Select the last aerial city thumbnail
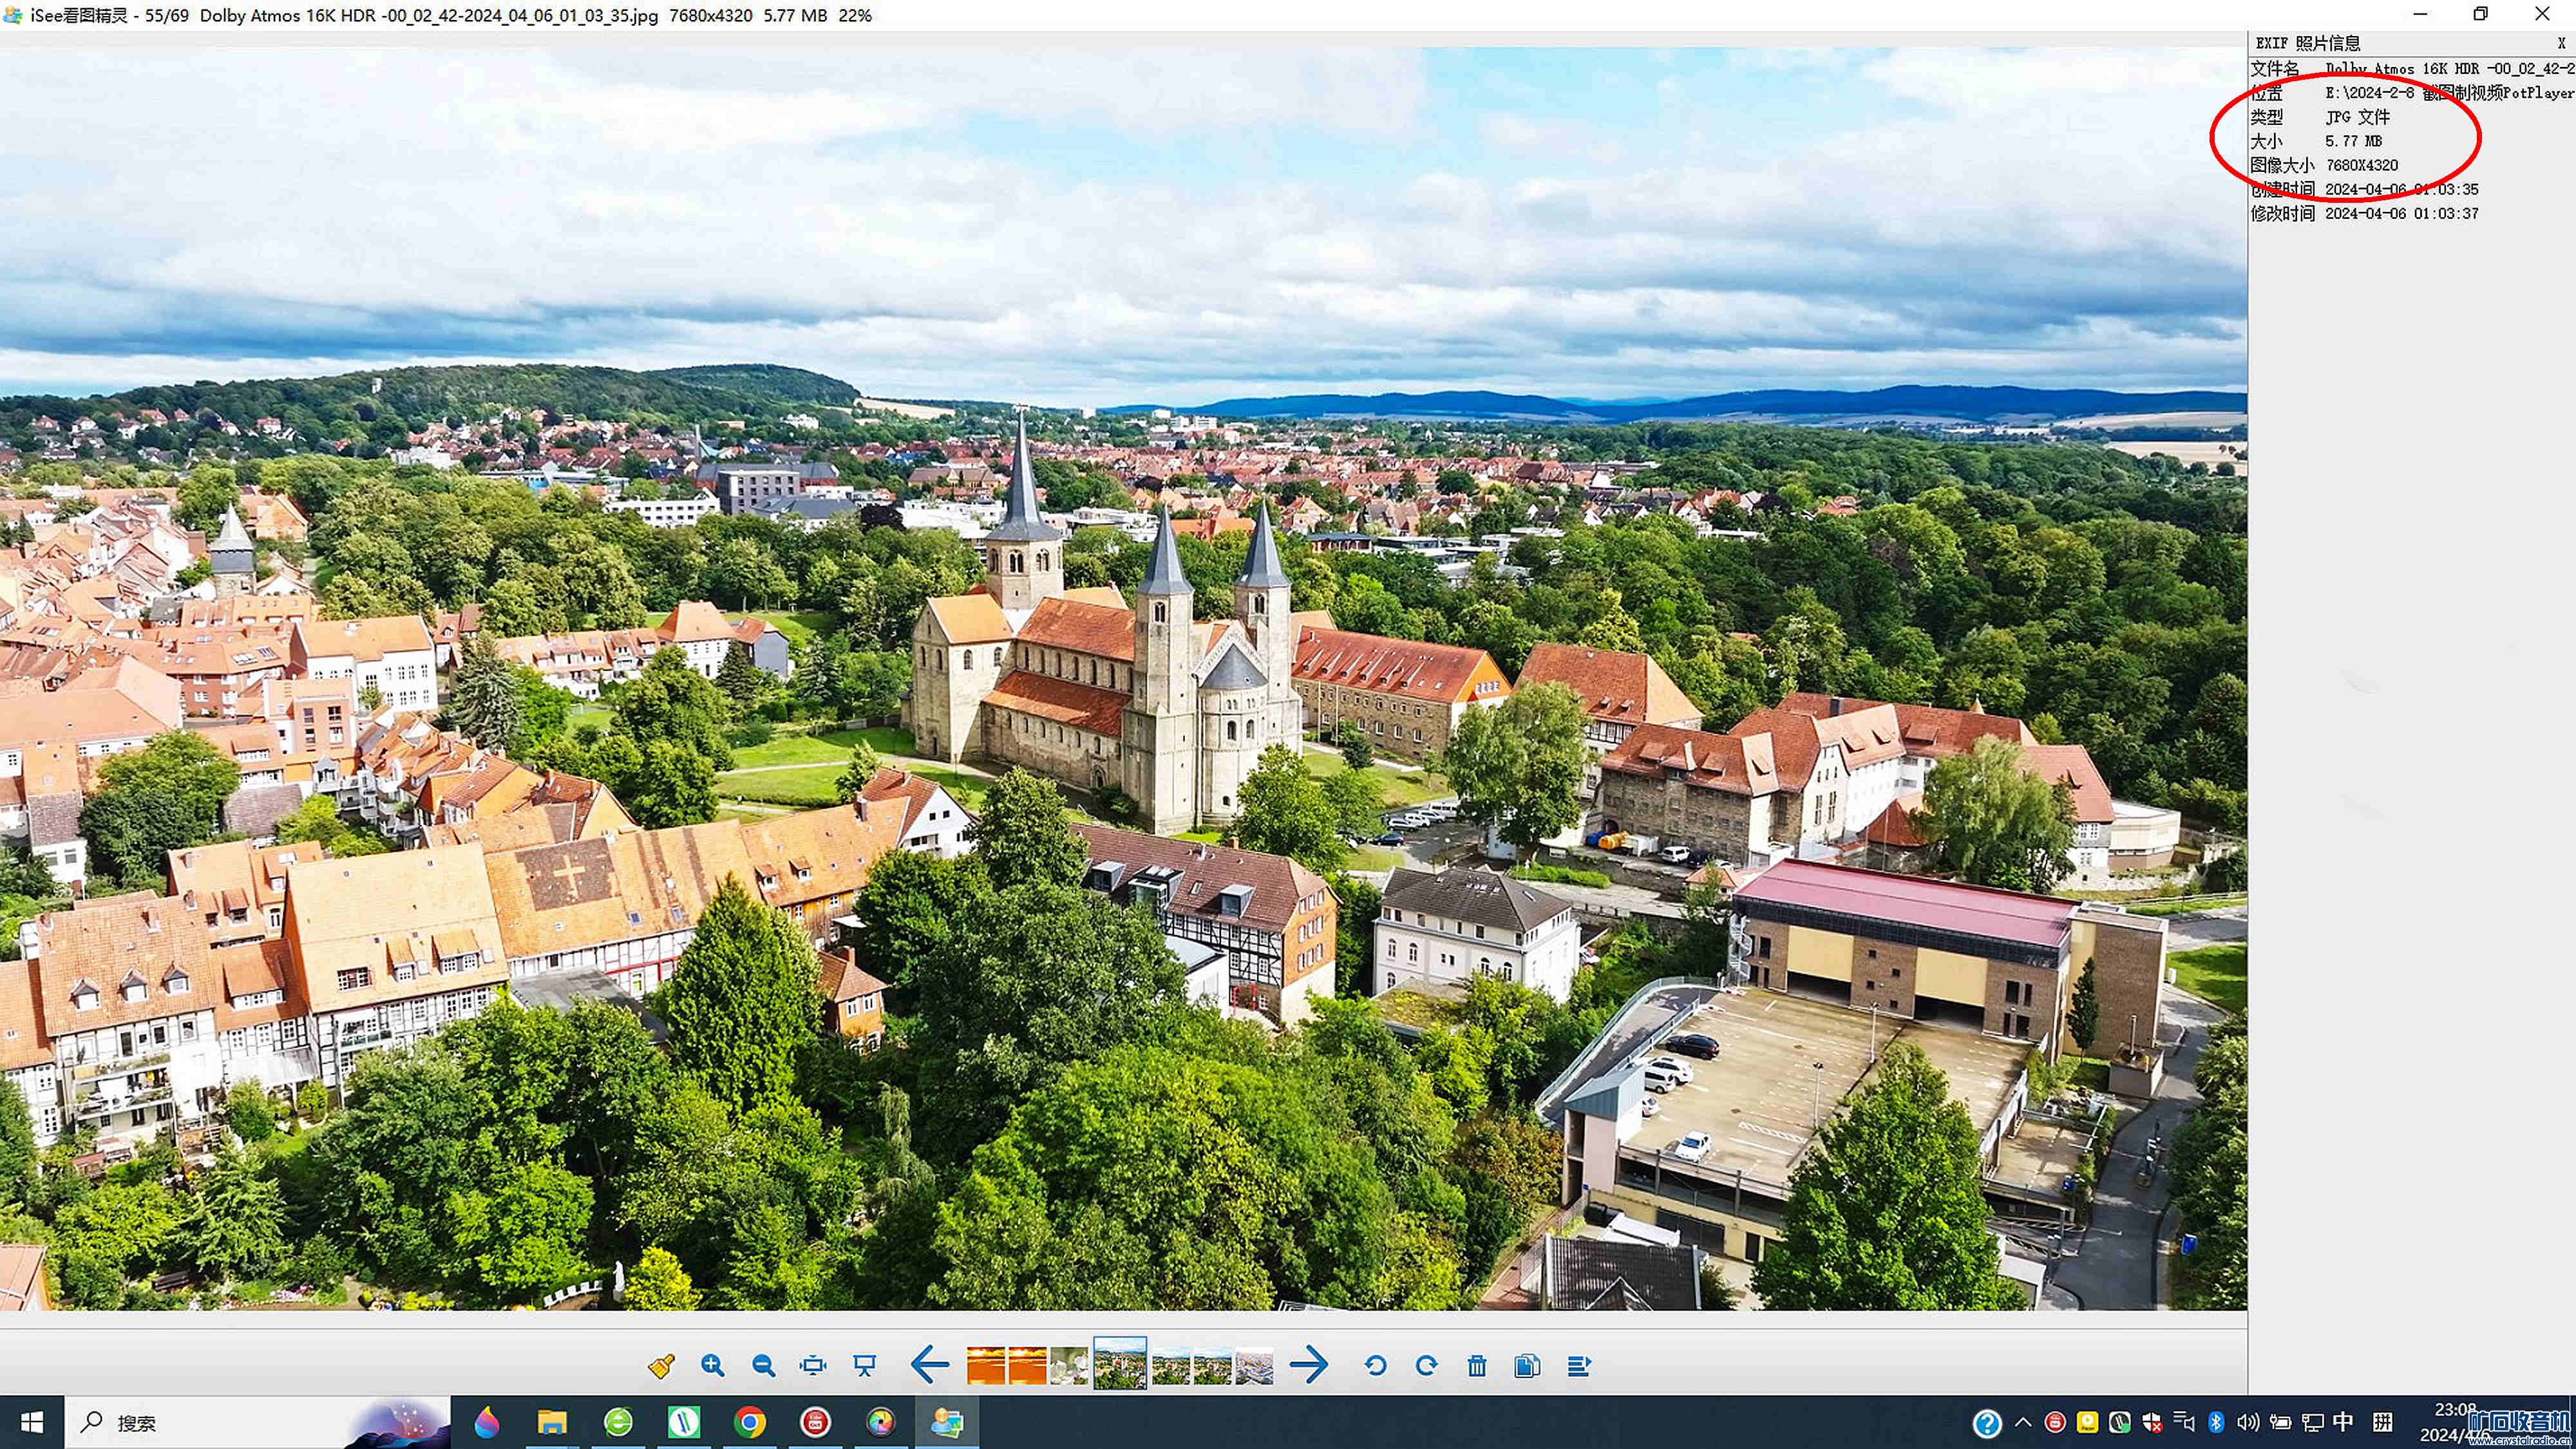 1254,1366
